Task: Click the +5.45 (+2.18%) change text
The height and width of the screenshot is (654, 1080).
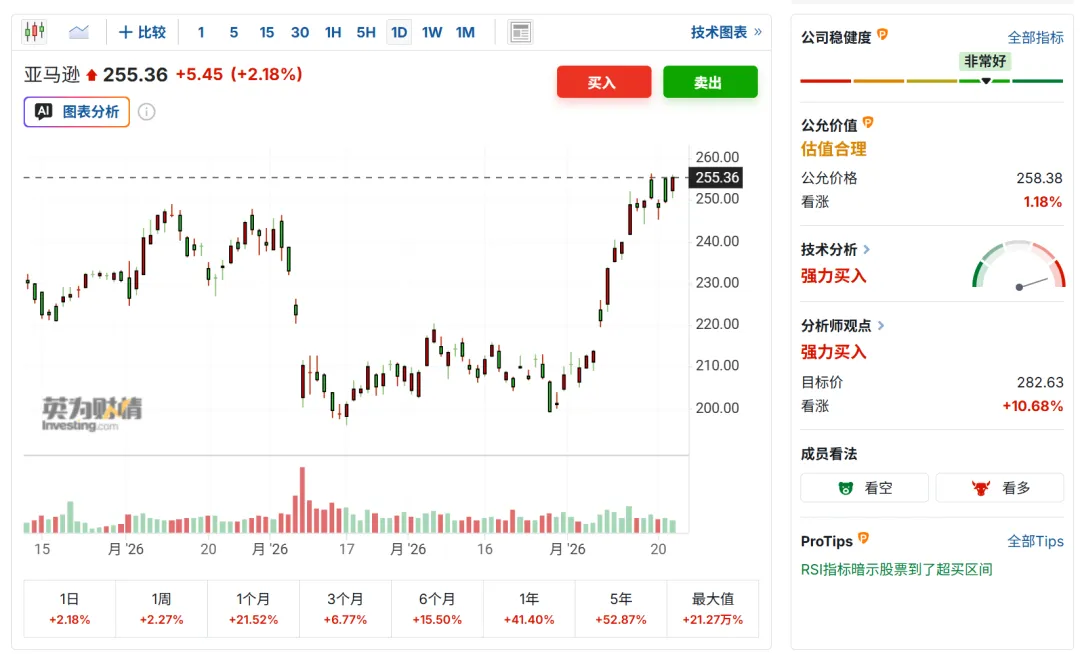Action: (239, 74)
